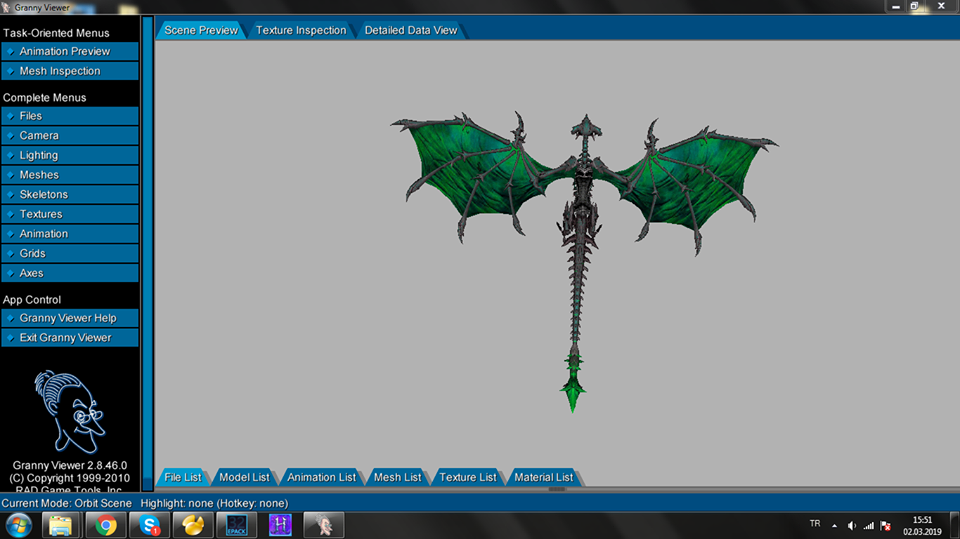Click the blue vertical bar beside the menus
Viewport: 960px width, 539px height.
coord(147,254)
